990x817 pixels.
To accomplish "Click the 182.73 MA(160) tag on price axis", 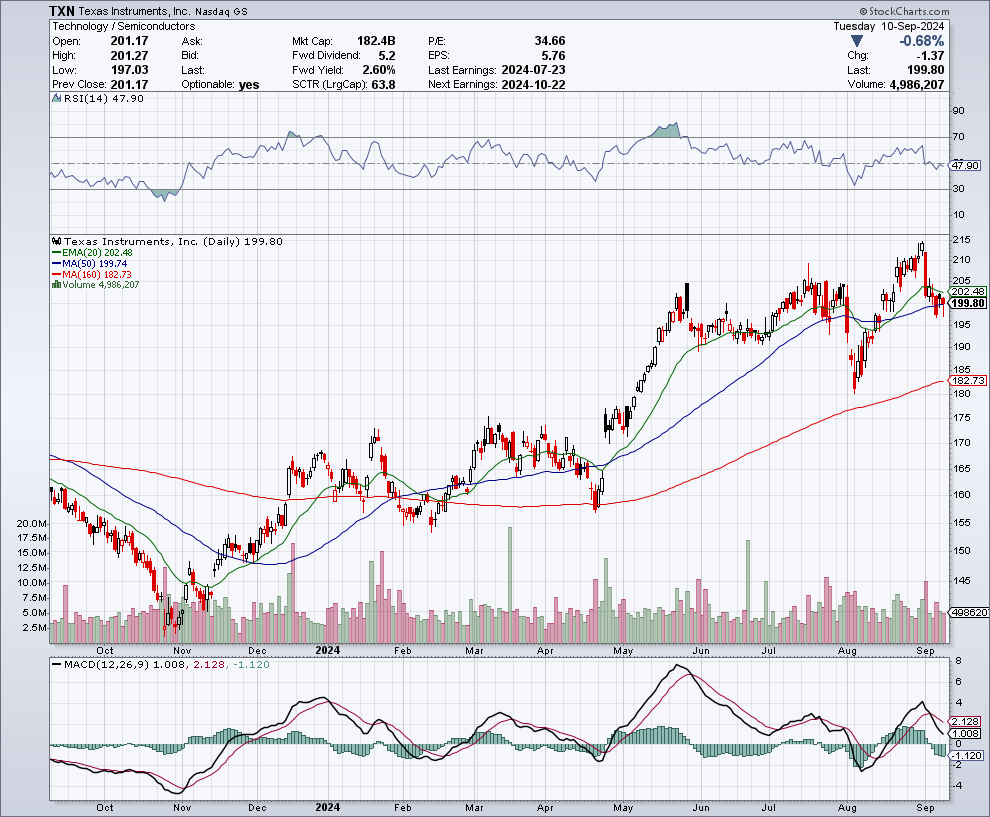I will [966, 381].
